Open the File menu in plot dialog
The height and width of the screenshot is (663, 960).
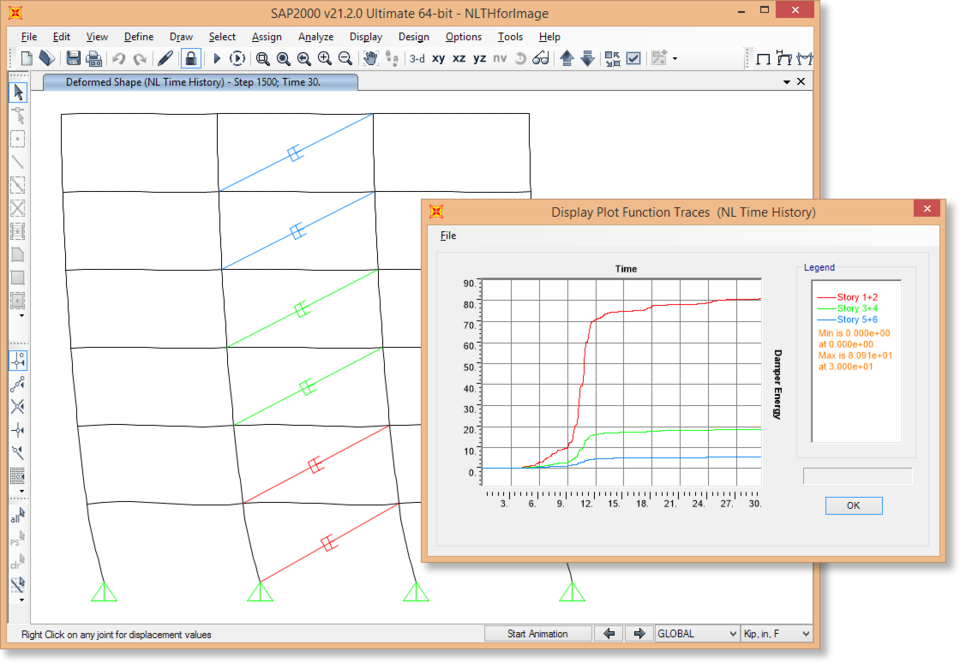pyautogui.click(x=448, y=236)
